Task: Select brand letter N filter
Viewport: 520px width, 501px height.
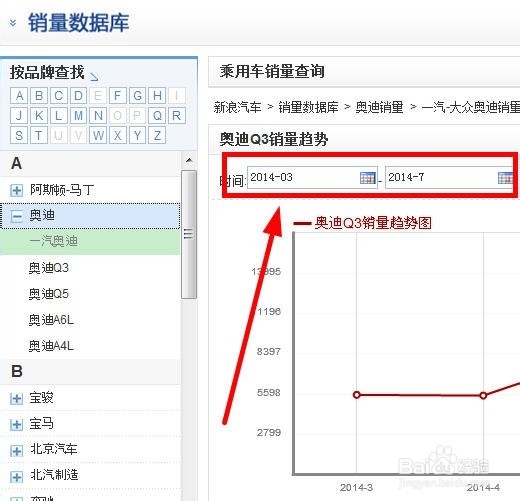Action: tap(98, 116)
